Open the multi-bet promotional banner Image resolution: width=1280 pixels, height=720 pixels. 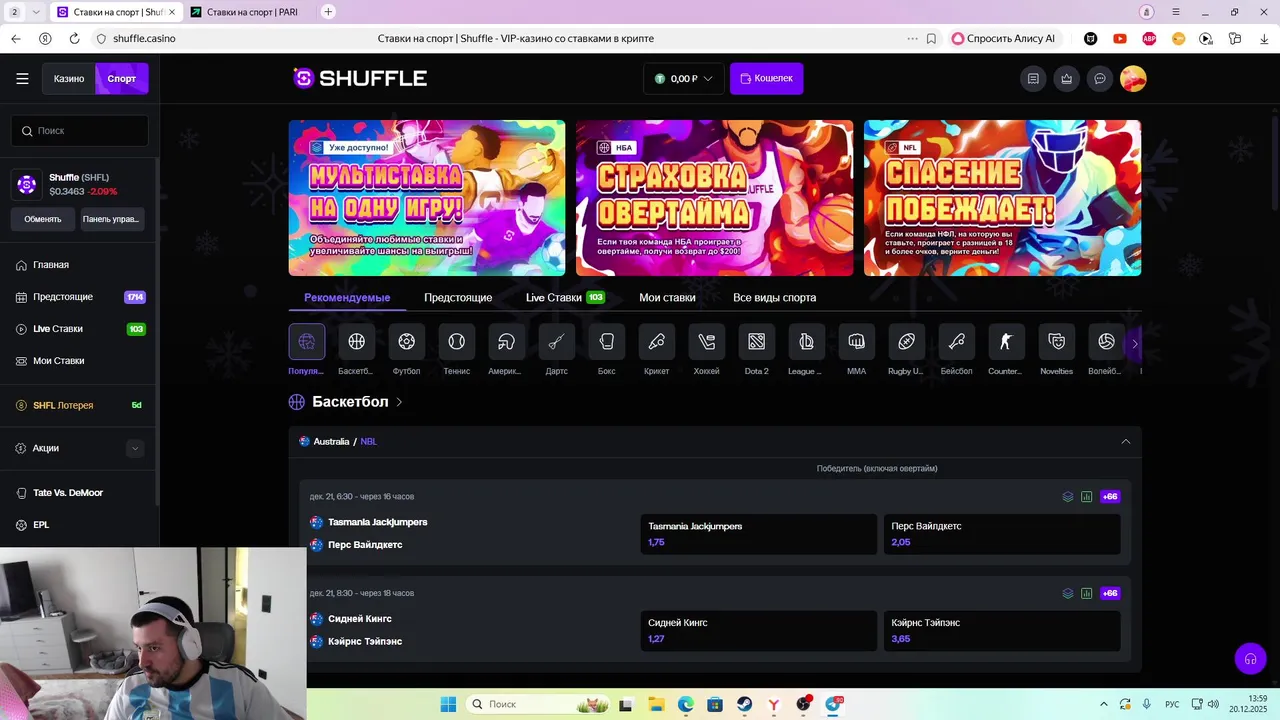(x=427, y=198)
